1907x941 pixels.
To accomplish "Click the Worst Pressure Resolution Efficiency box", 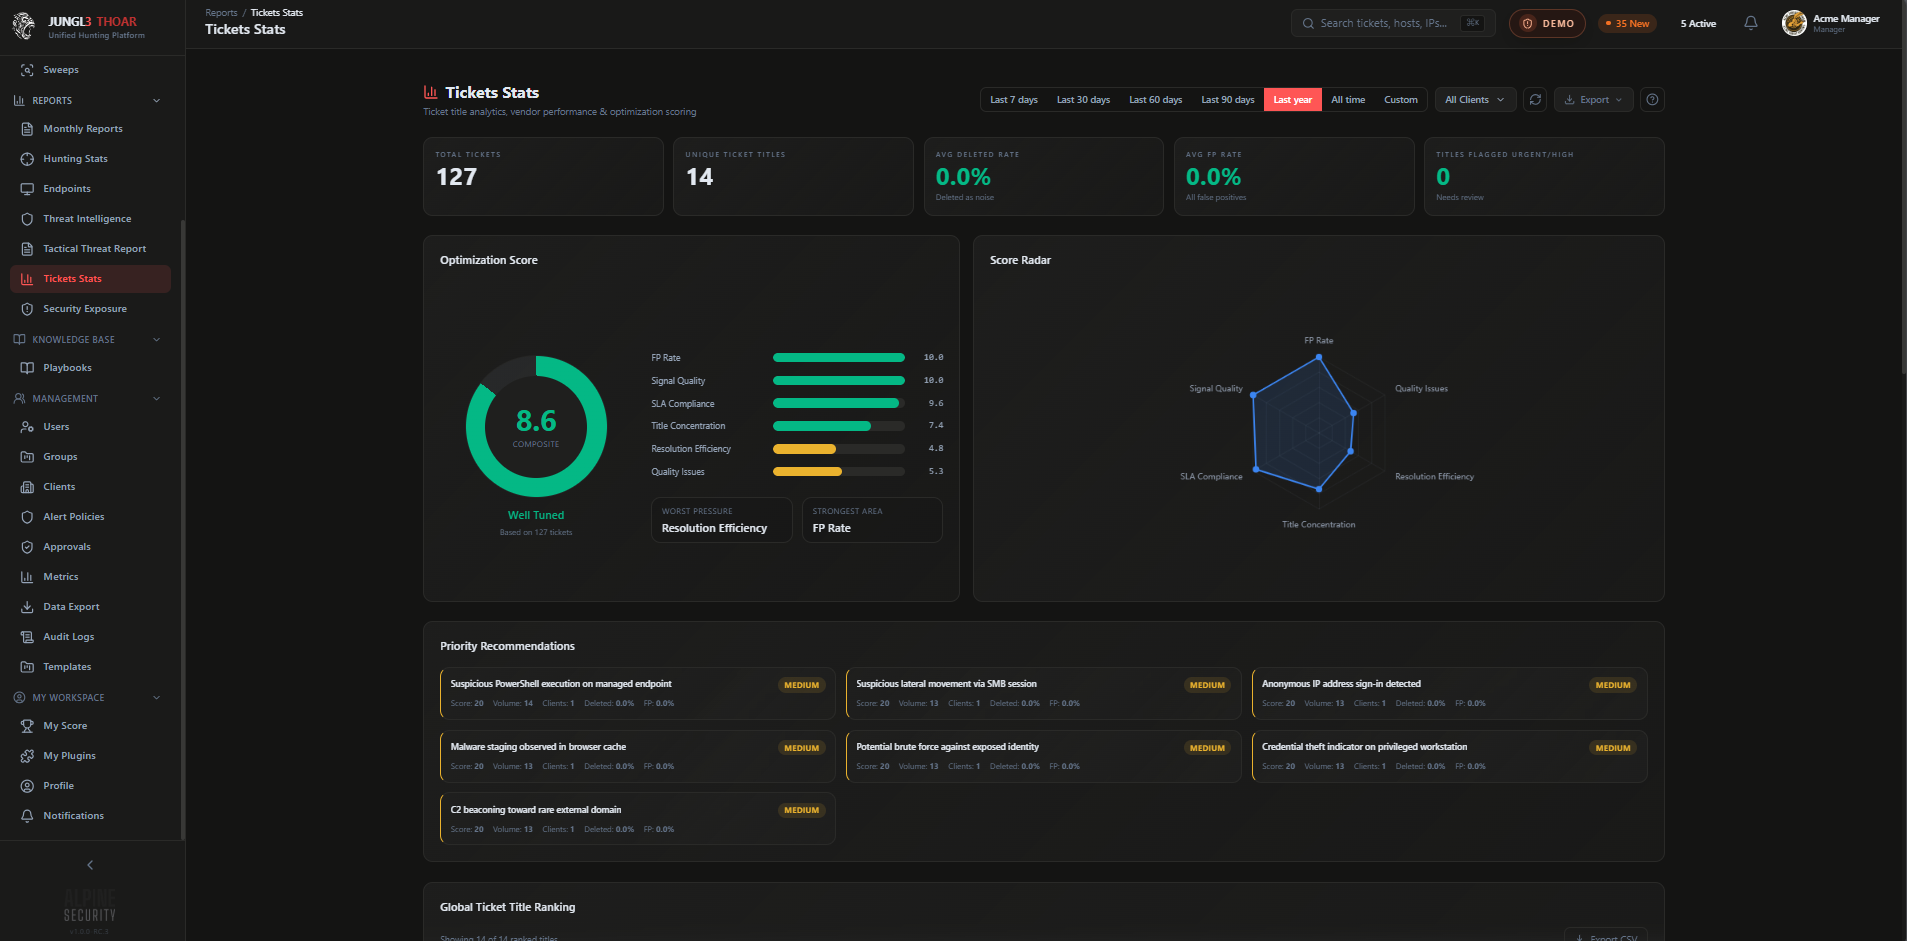I will (721, 520).
